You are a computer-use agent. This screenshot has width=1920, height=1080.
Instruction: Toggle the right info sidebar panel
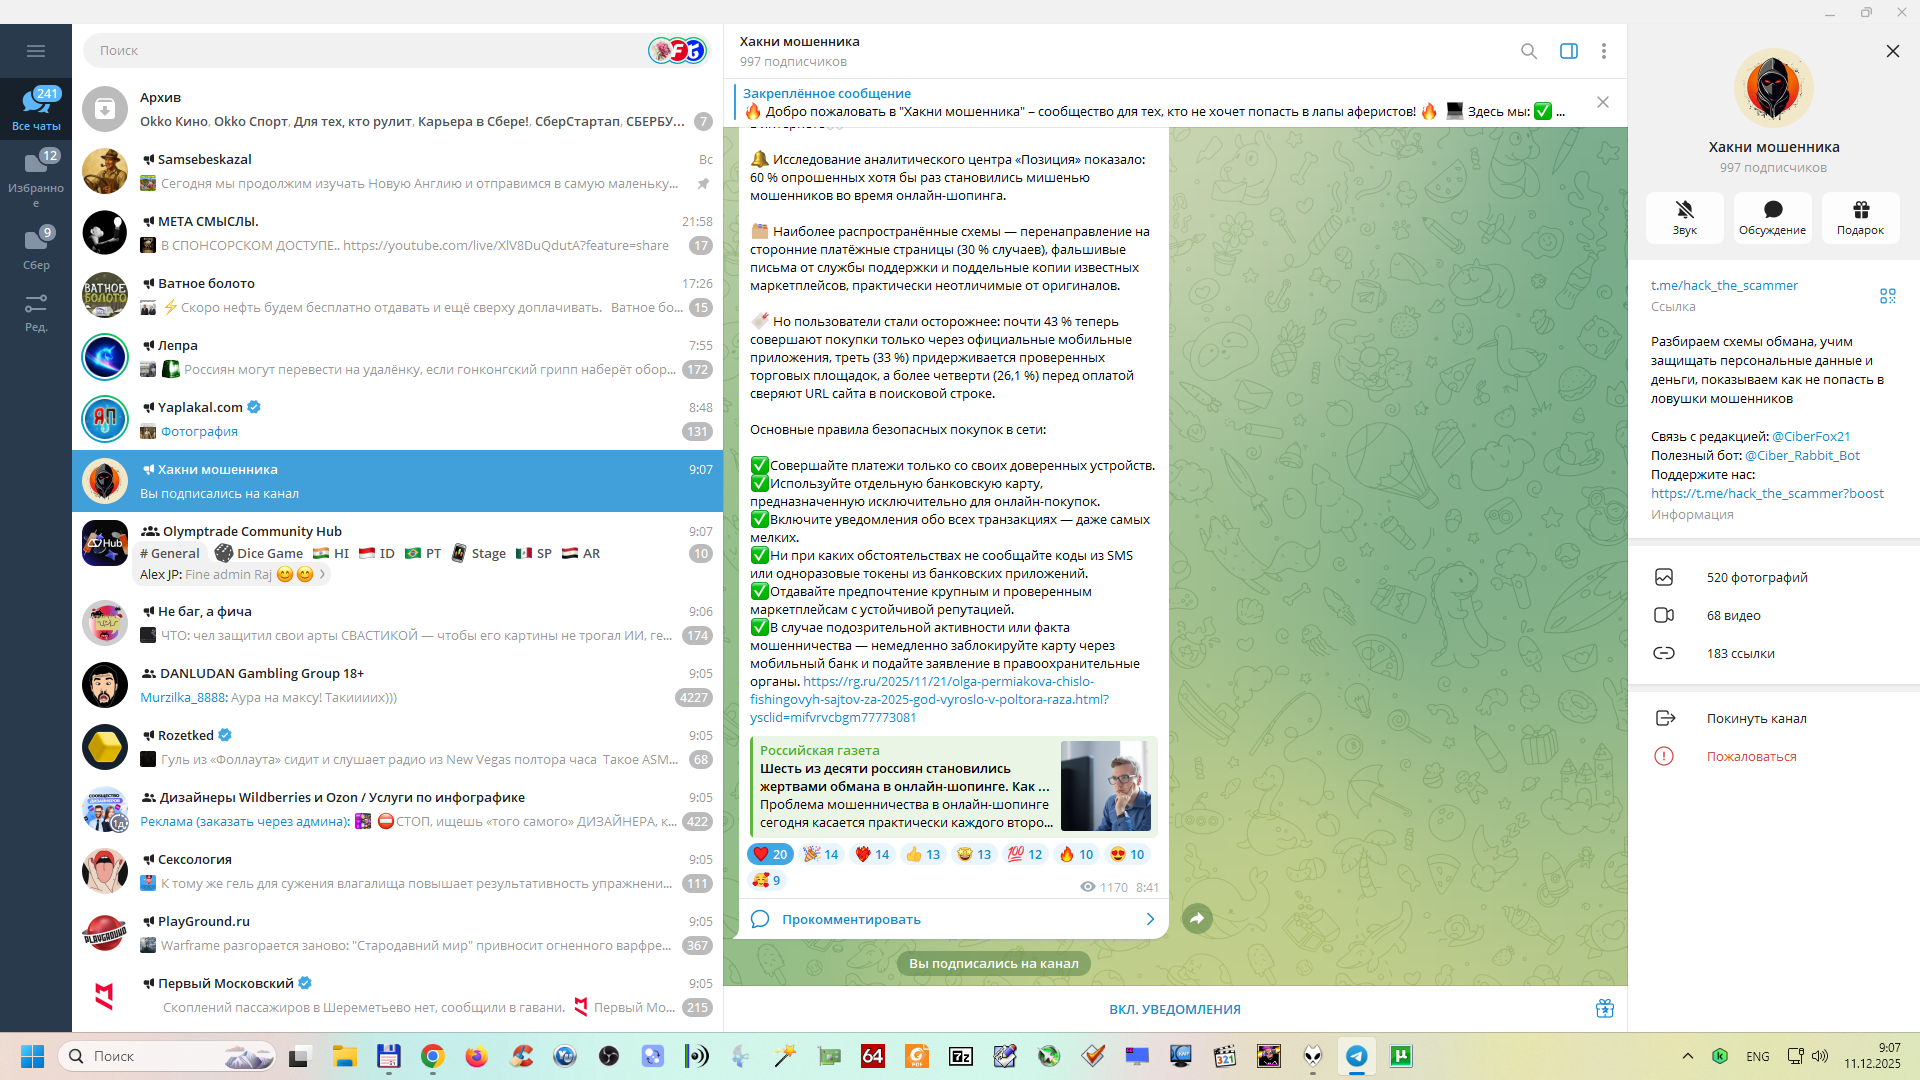point(1568,51)
